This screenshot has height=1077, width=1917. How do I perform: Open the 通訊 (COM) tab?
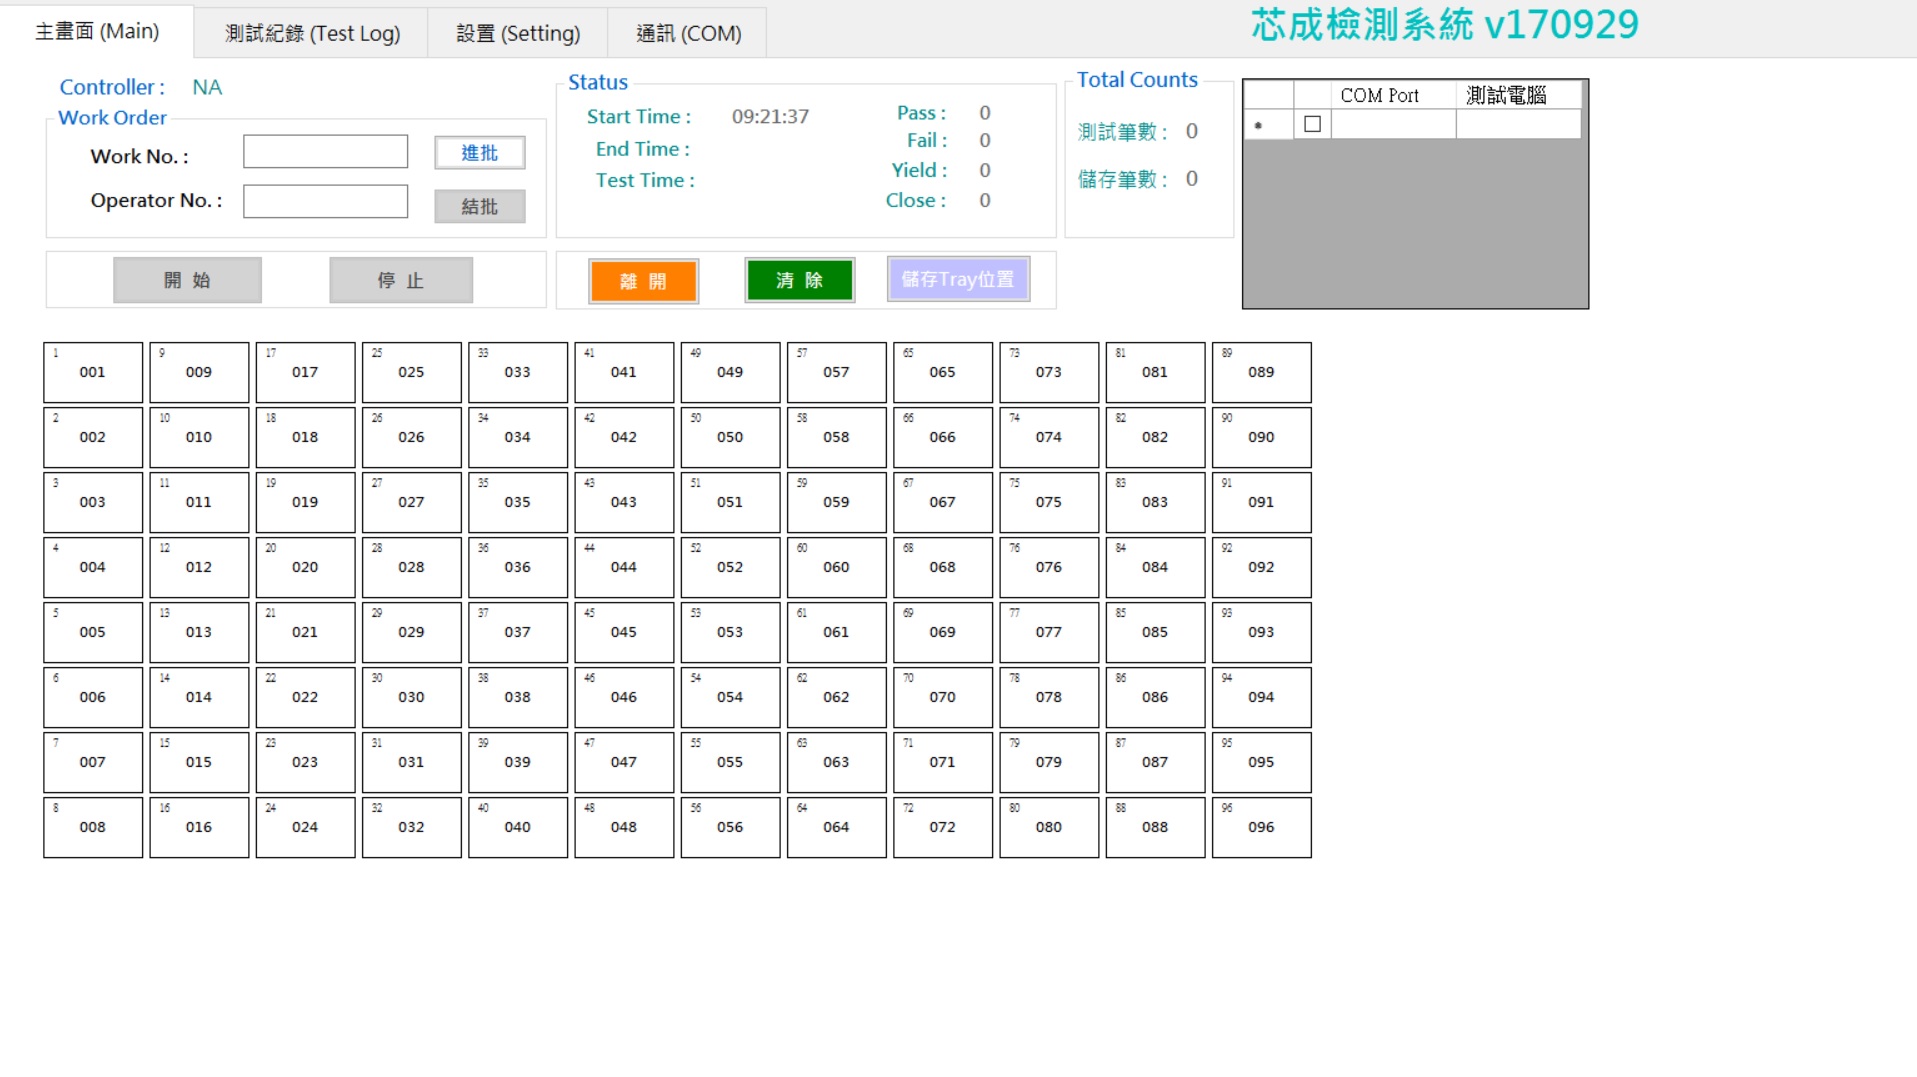click(x=688, y=33)
